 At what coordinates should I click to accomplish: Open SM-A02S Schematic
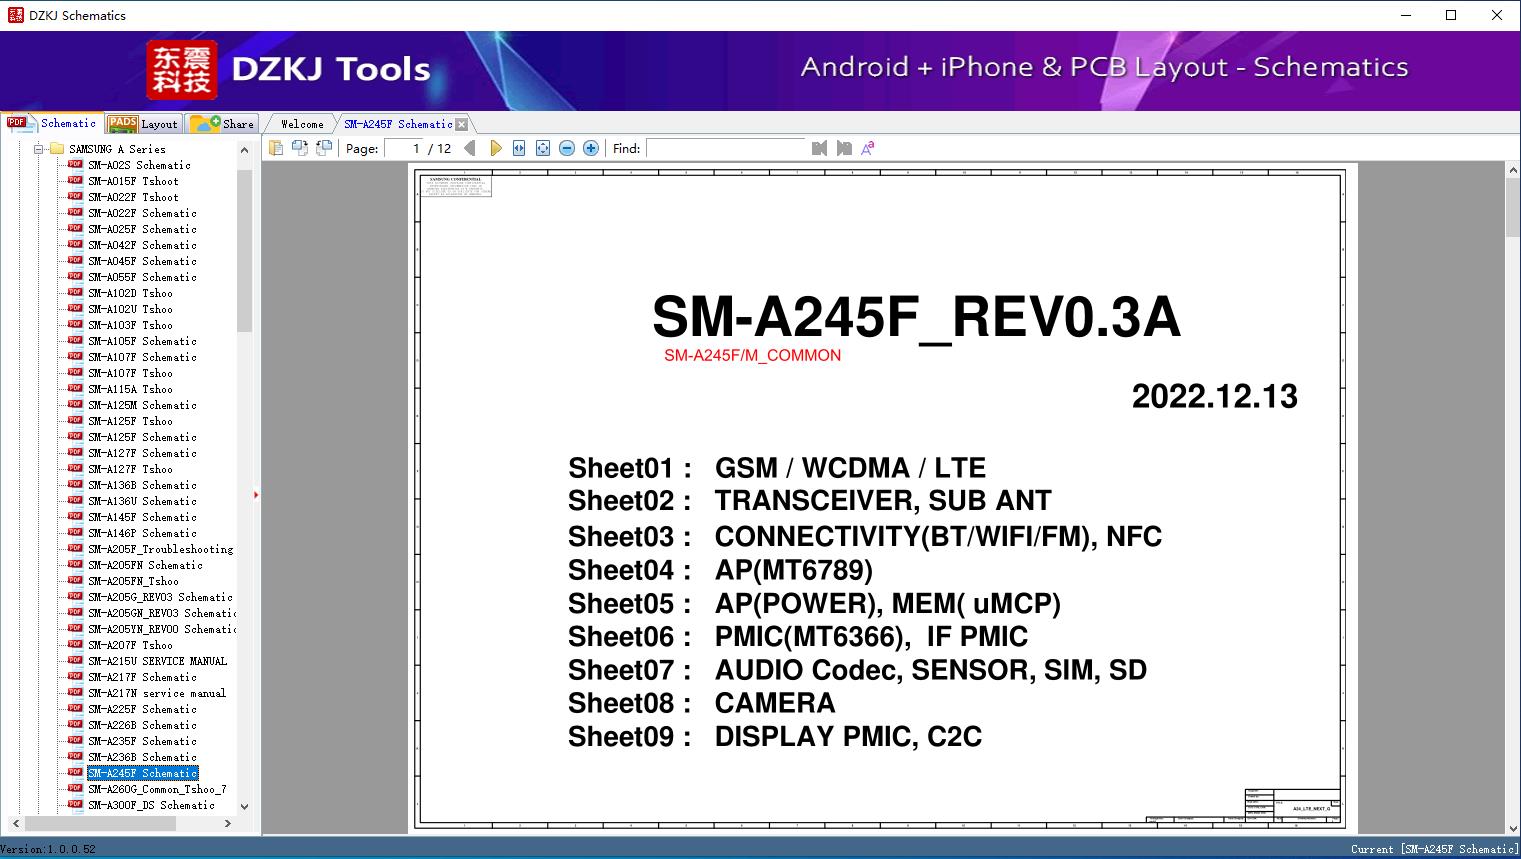139,165
